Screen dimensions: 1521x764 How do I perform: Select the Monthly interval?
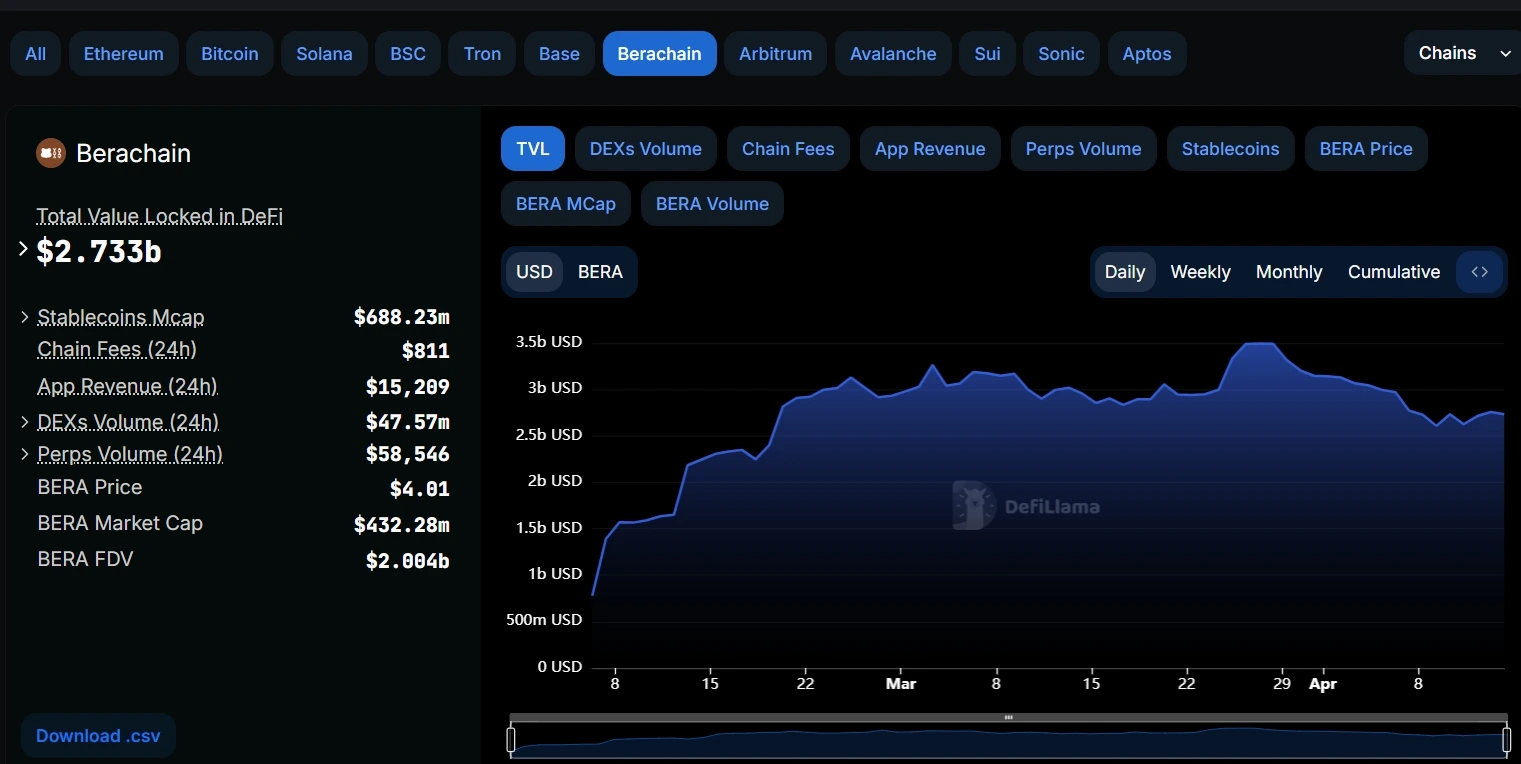1289,272
